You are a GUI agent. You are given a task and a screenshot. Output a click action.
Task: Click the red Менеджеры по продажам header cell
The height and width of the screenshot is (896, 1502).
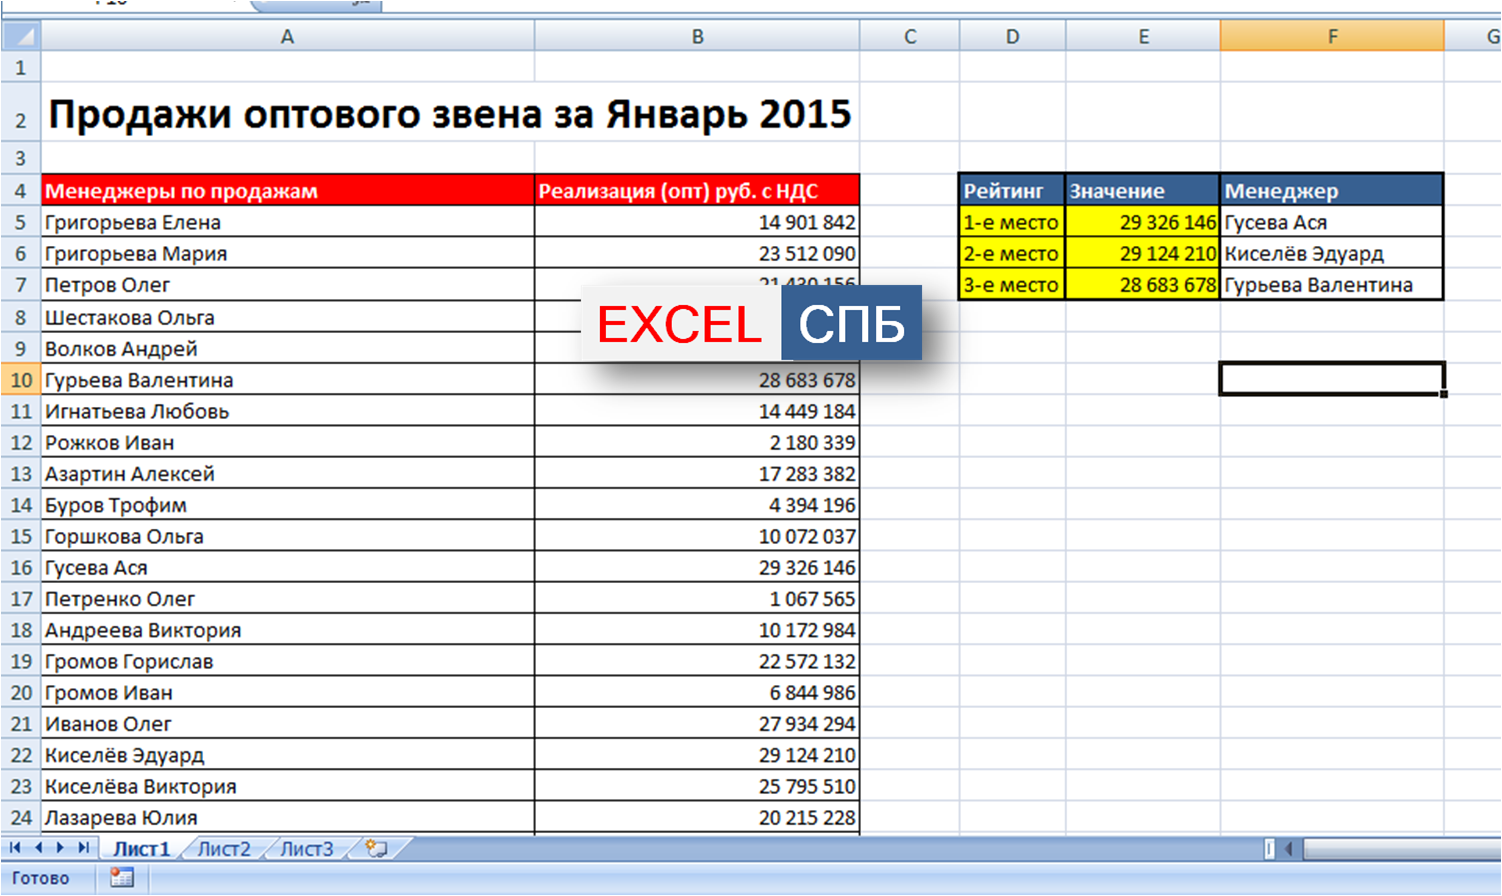pyautogui.click(x=287, y=190)
